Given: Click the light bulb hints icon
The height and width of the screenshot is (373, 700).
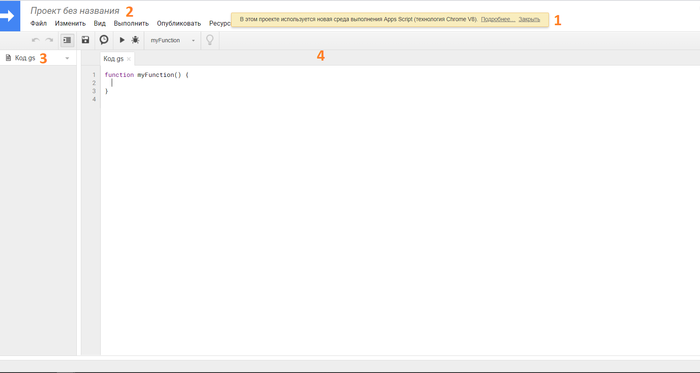Looking at the screenshot, I should pyautogui.click(x=209, y=40).
